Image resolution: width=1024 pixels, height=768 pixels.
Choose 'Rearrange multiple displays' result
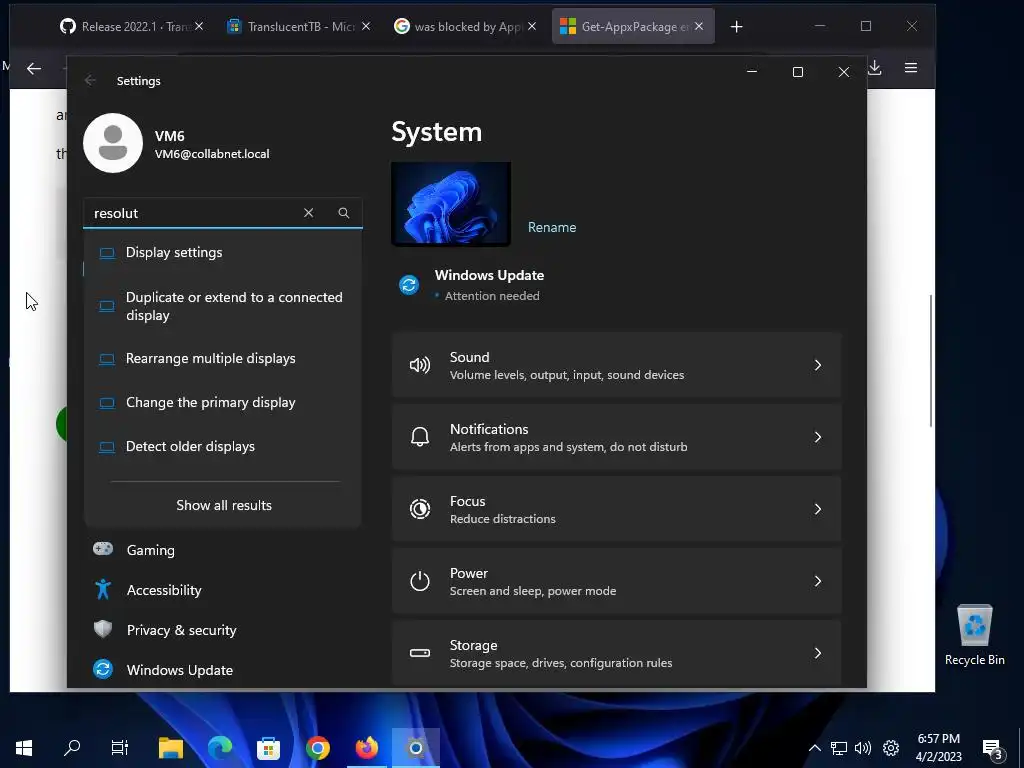point(223,358)
